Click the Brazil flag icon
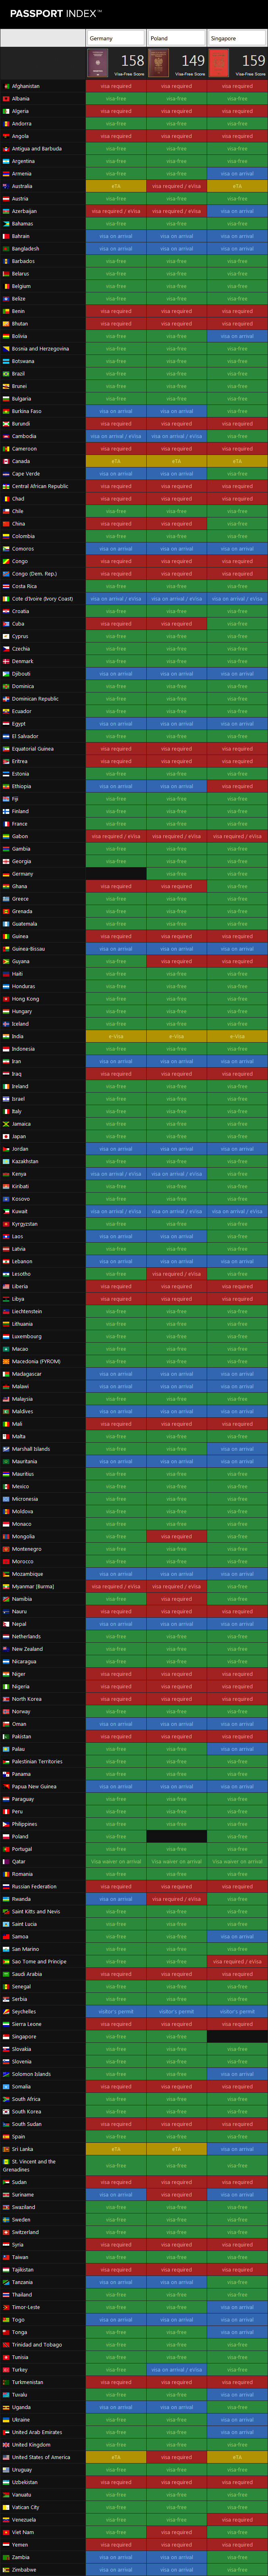Screen dimensions: 268x2576 pyautogui.click(x=6, y=374)
